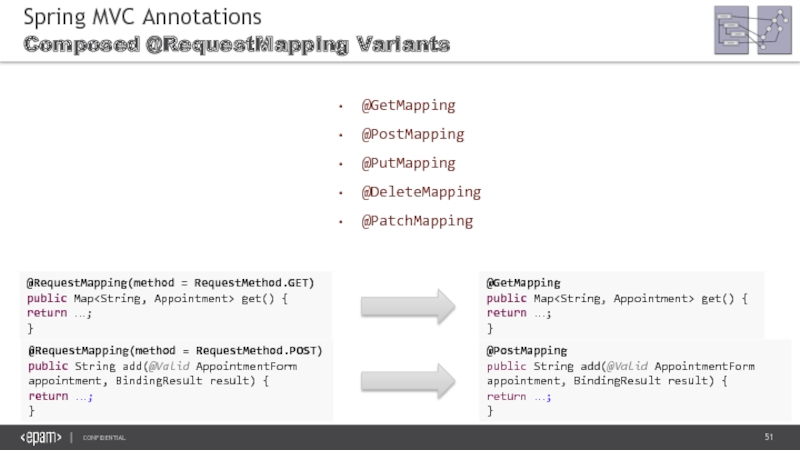Click the class hierarchy diagram icon
This screenshot has height=450, width=800.
pyautogui.click(x=733, y=30)
